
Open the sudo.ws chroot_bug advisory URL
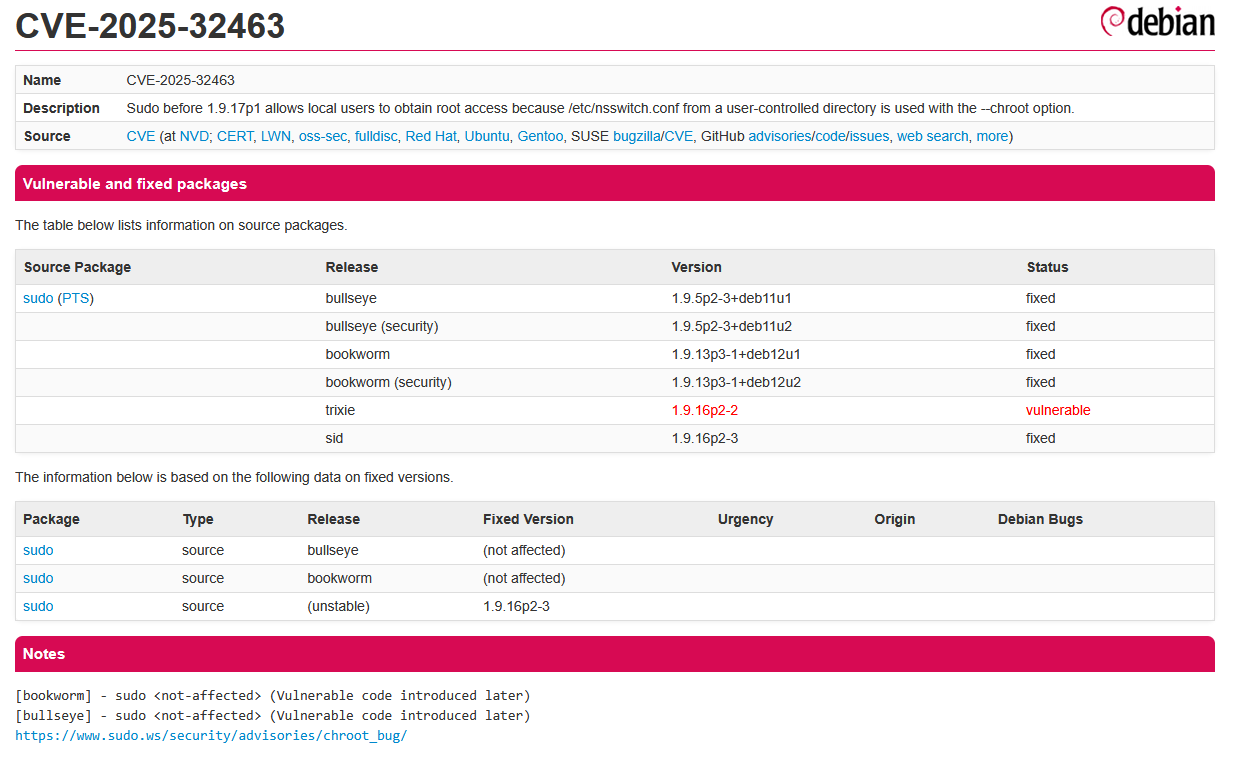tap(211, 735)
